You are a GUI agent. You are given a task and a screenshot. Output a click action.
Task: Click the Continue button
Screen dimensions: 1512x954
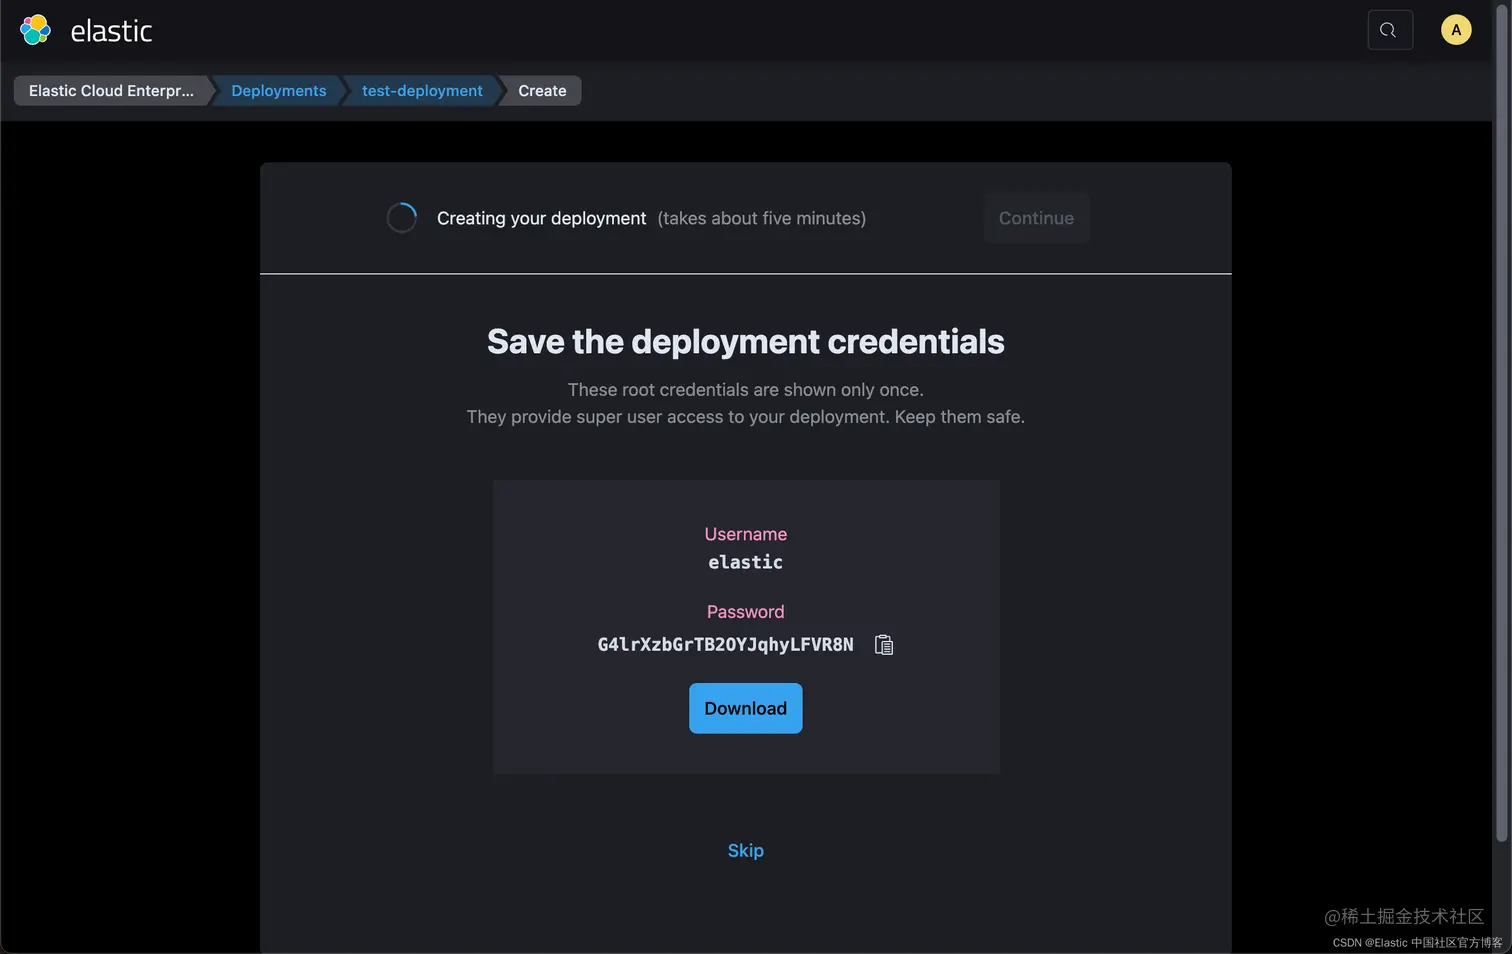coord(1036,218)
